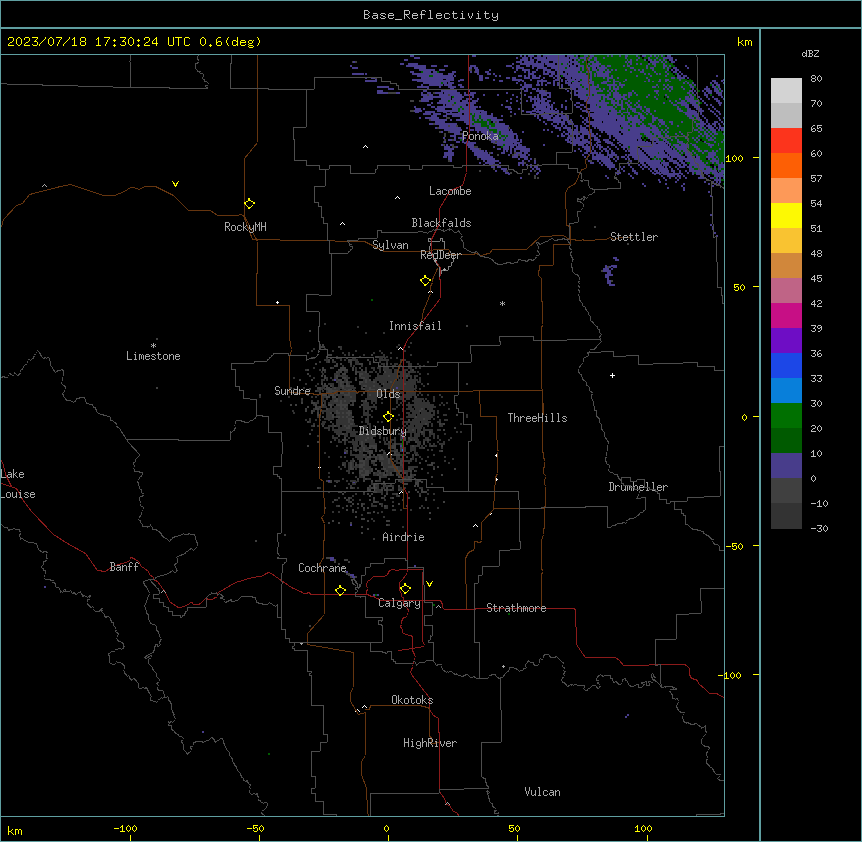Select the yellow diamond marker below Cochrane
Viewport: 862px width, 842px height.
[x=340, y=590]
